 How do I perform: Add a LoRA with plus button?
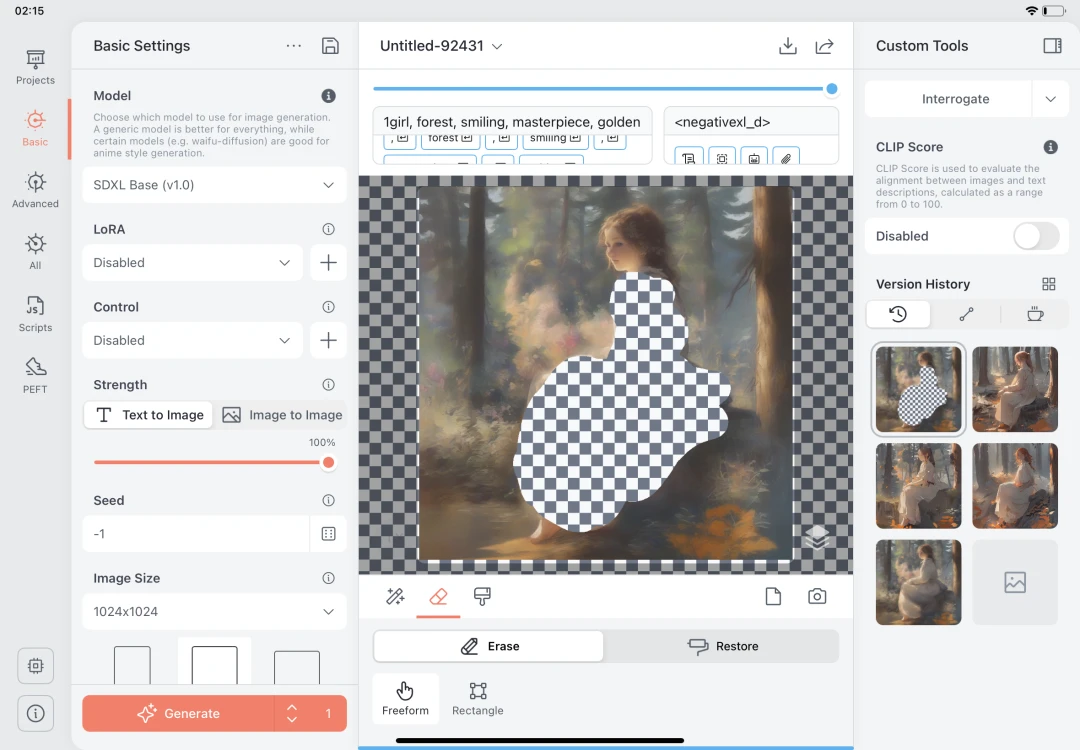tap(328, 263)
